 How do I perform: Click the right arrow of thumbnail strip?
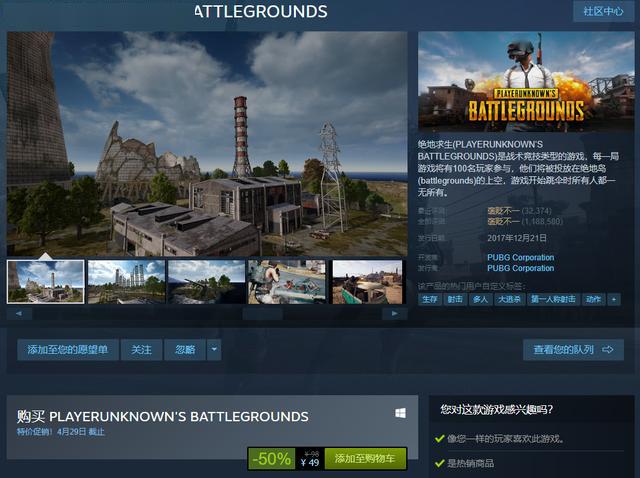click(x=395, y=313)
